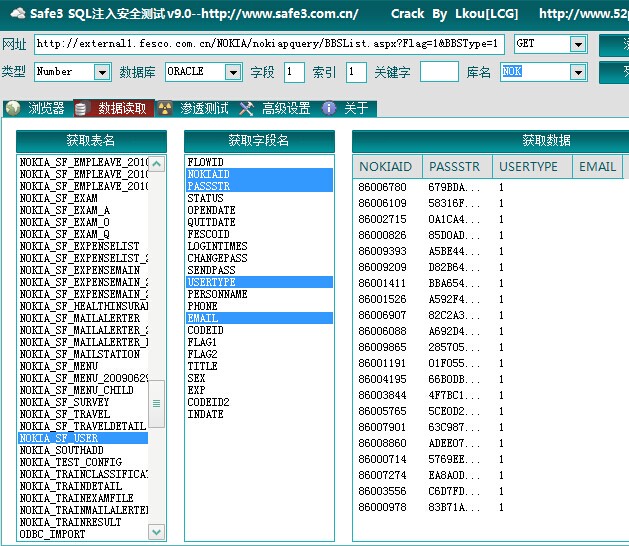Select the ODBC_IMPORT table
The image size is (629, 546).
(83, 534)
